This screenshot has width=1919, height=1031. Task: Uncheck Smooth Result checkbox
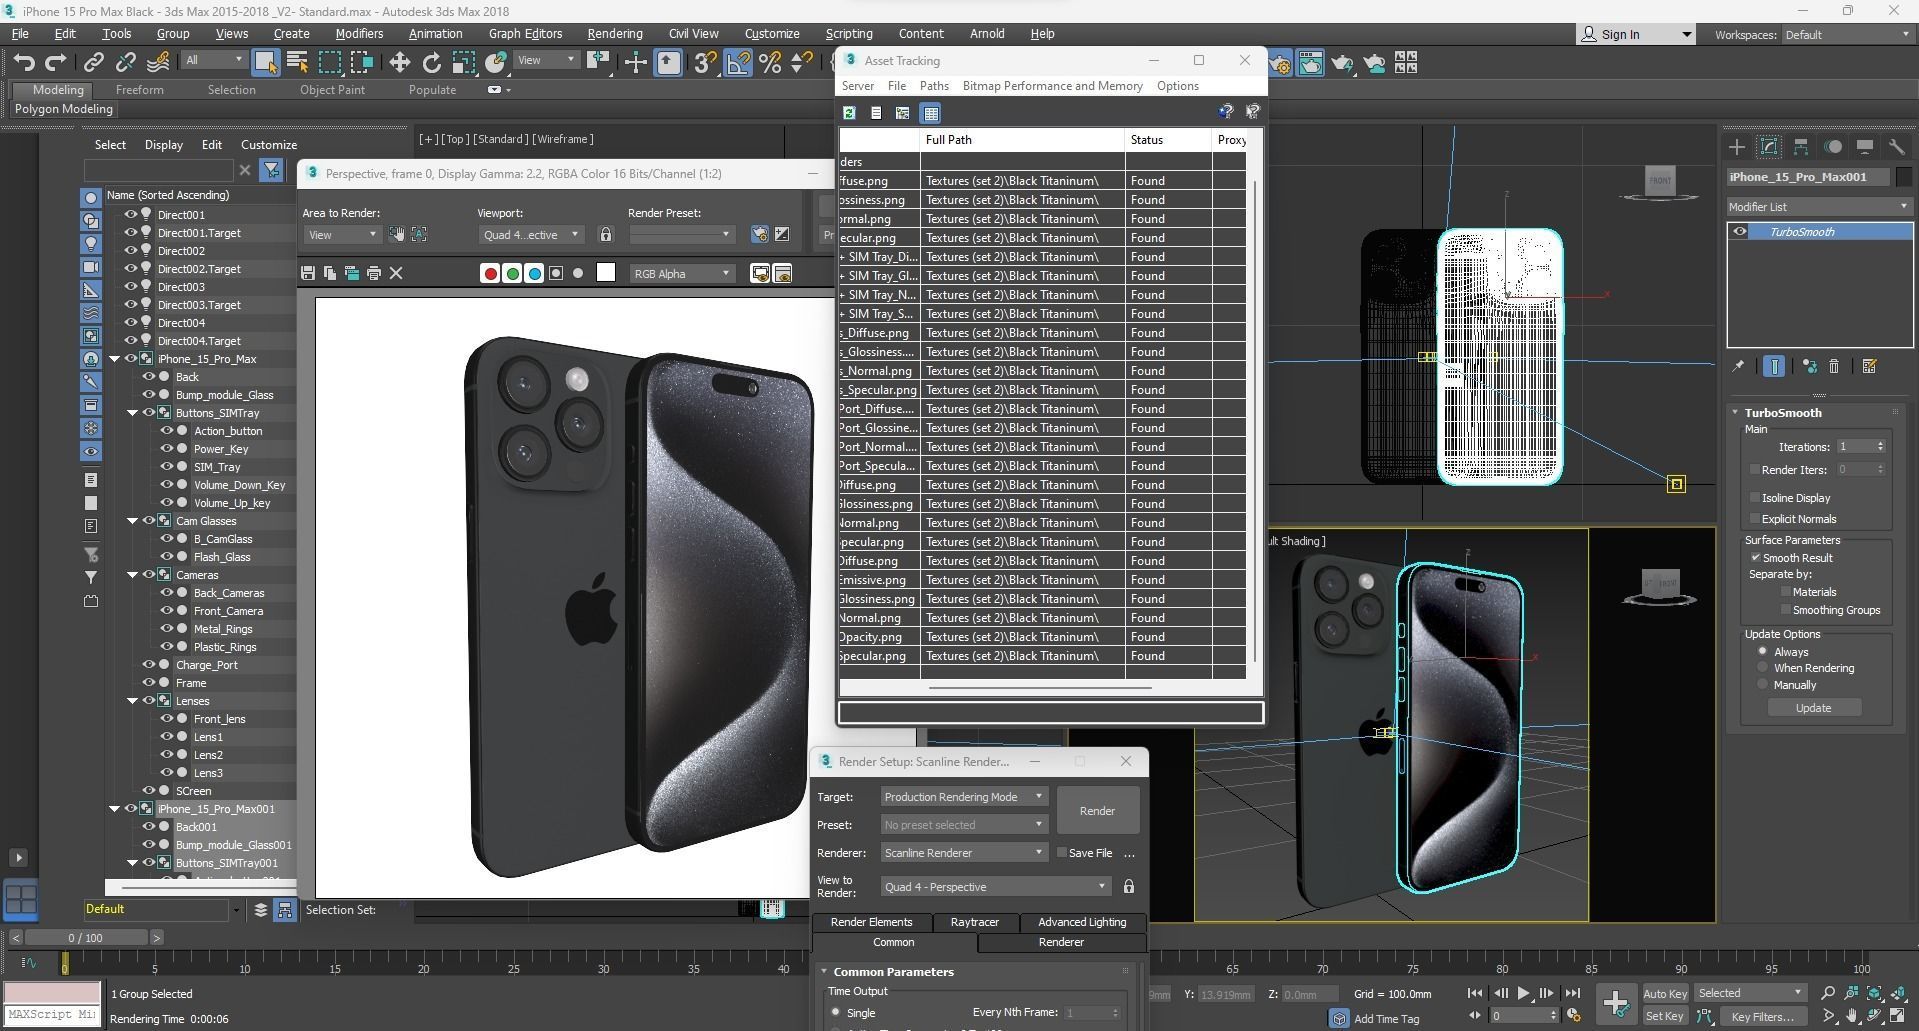point(1755,557)
